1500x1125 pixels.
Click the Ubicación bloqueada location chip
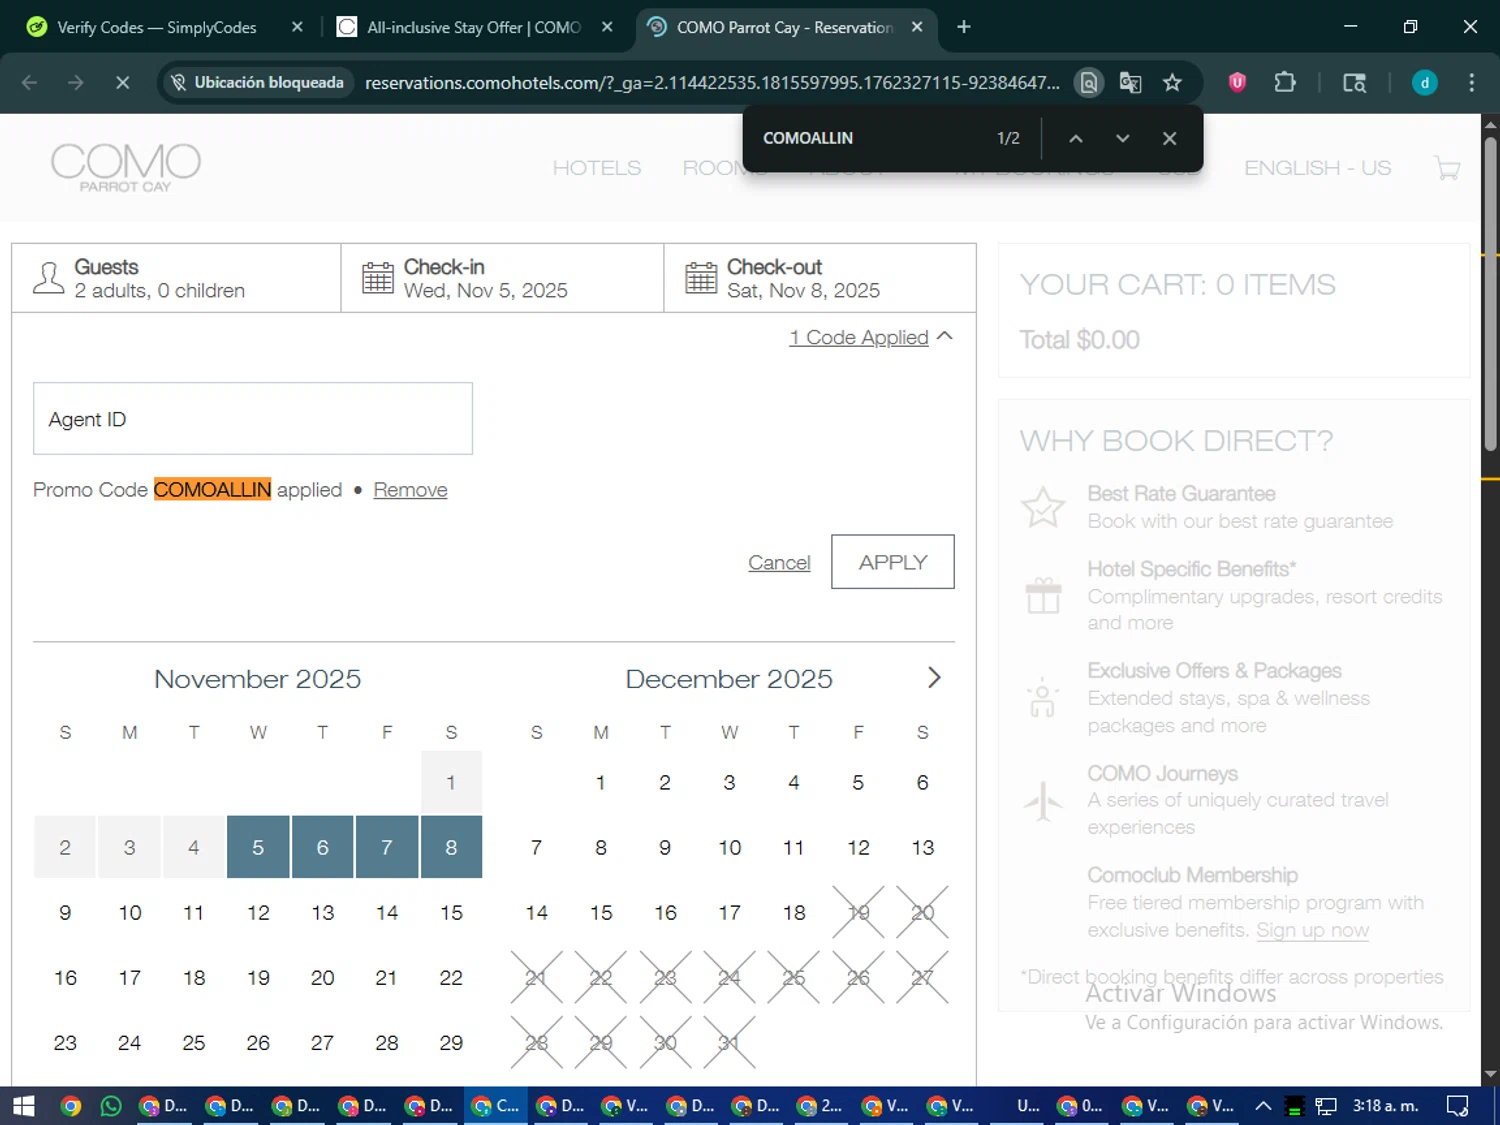pos(257,83)
